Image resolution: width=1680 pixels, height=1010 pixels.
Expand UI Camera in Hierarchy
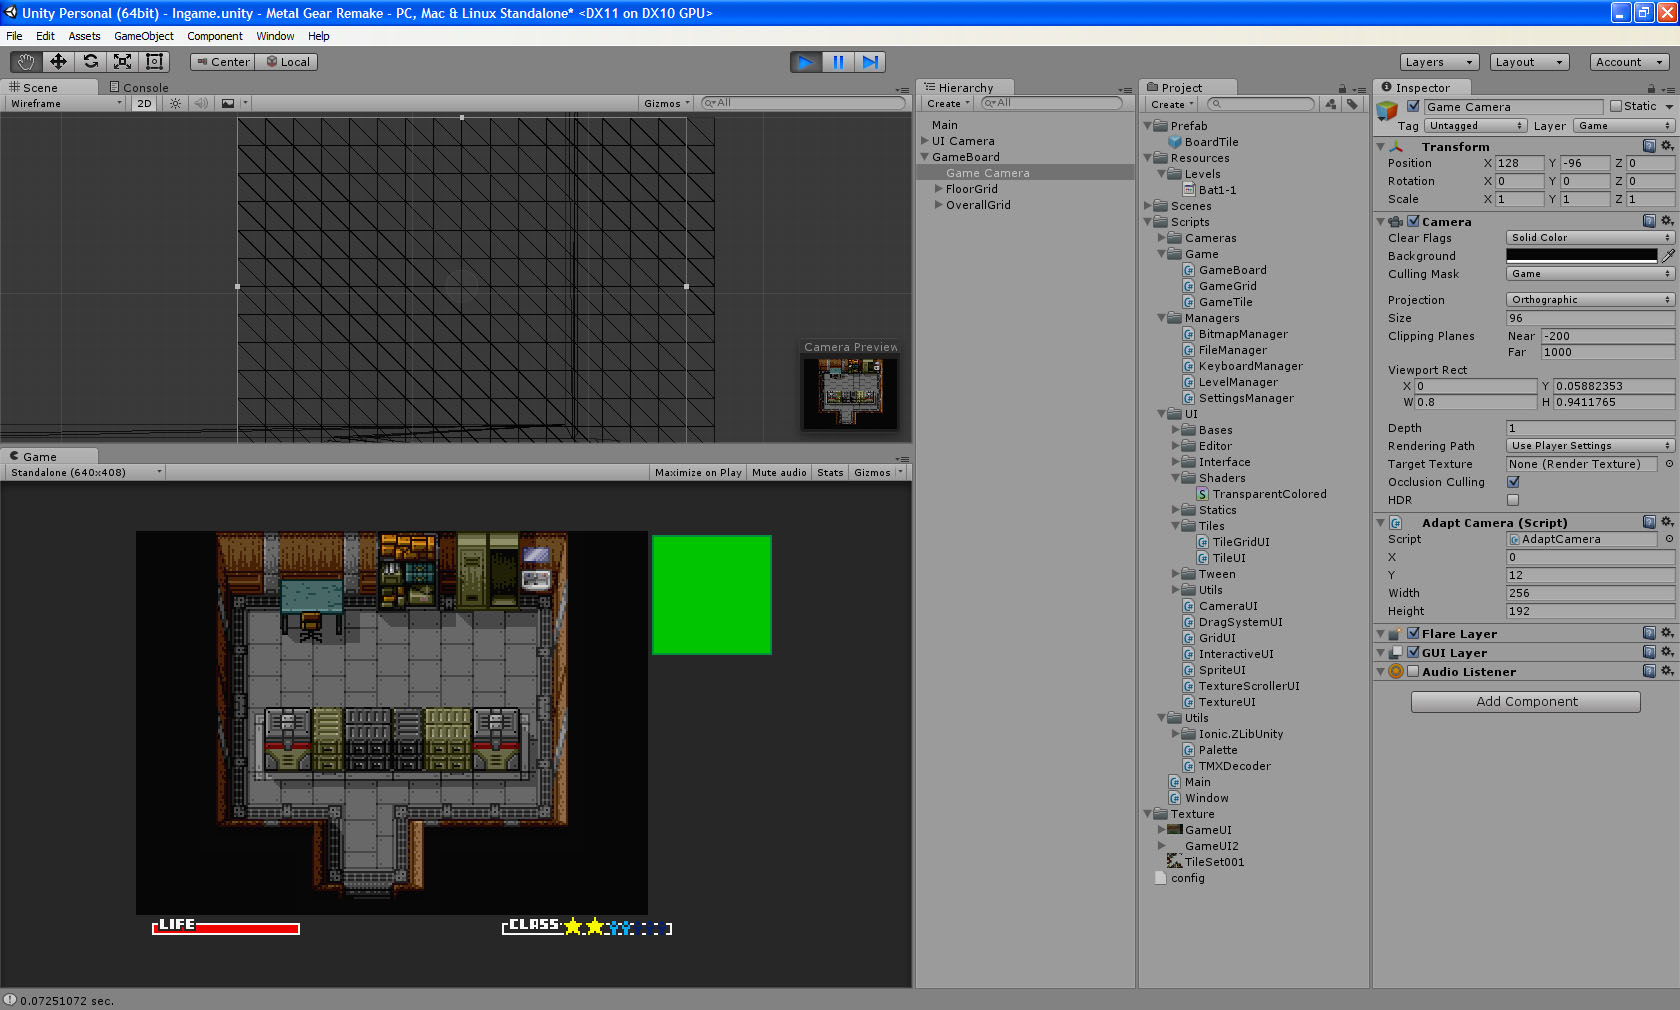[925, 141]
